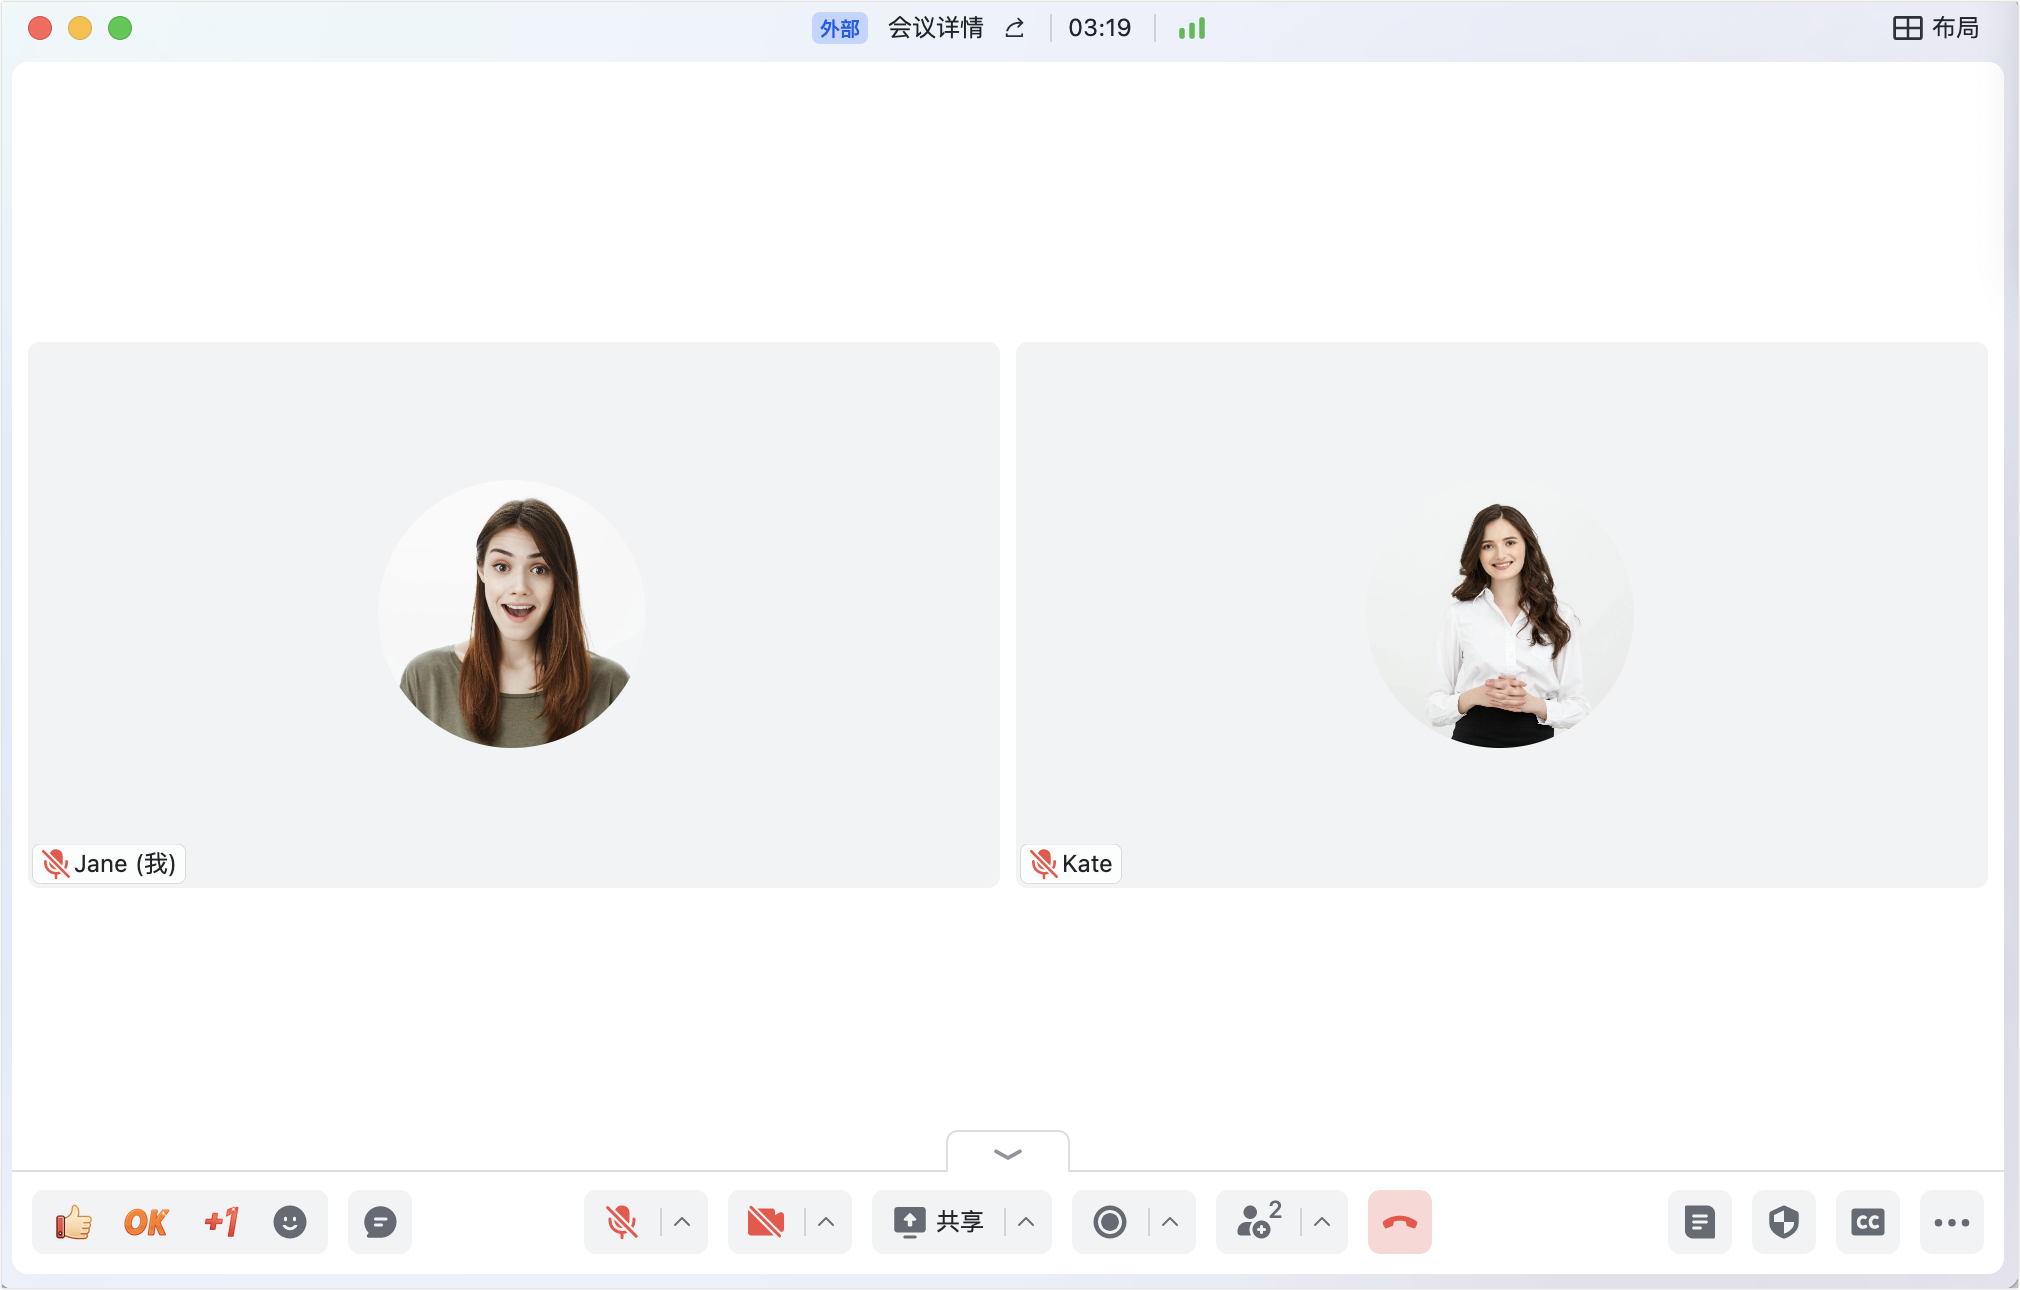The width and height of the screenshot is (2020, 1290).
Task: Open the 布局 layout menu
Action: (1936, 28)
